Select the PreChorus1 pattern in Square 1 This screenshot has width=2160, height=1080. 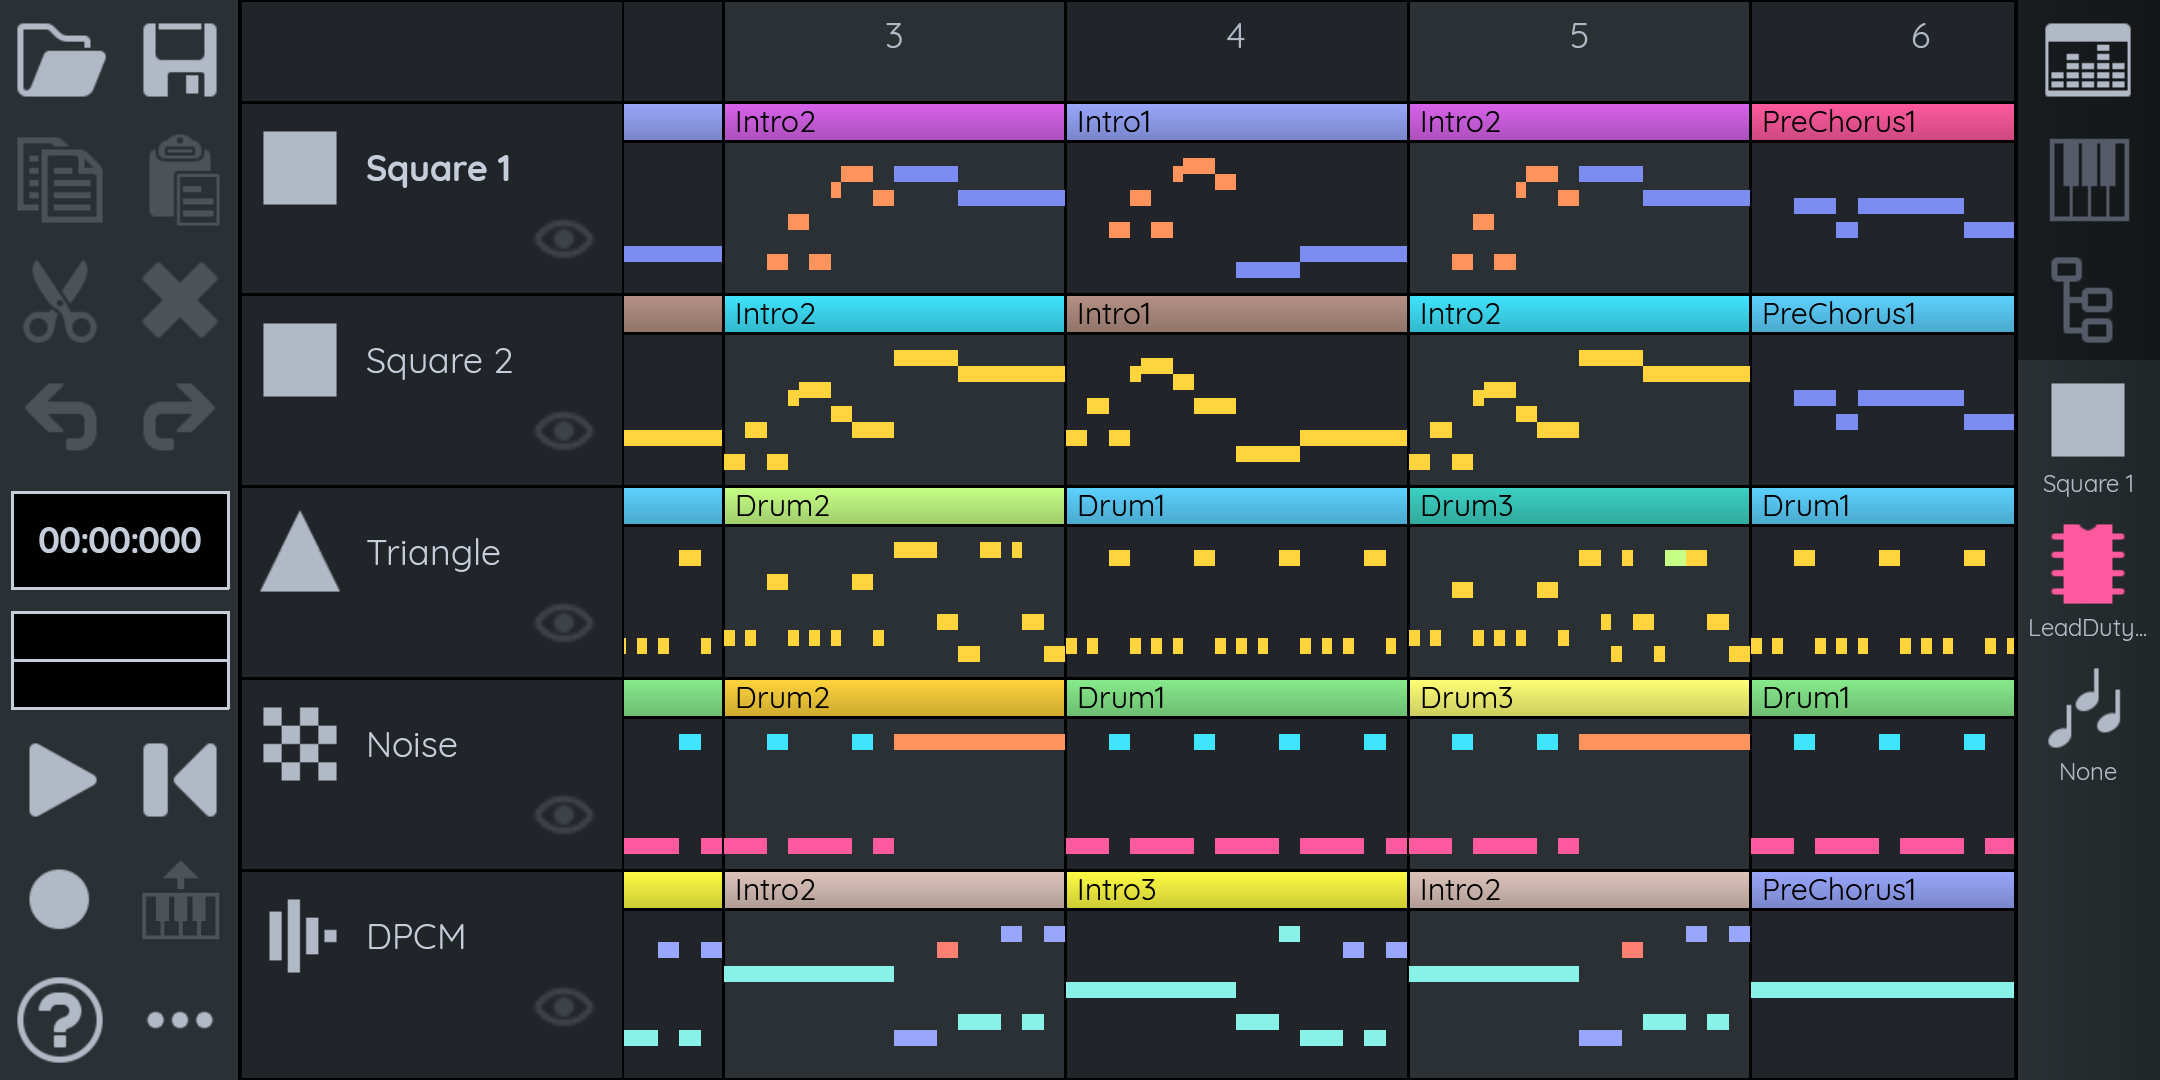(1882, 122)
